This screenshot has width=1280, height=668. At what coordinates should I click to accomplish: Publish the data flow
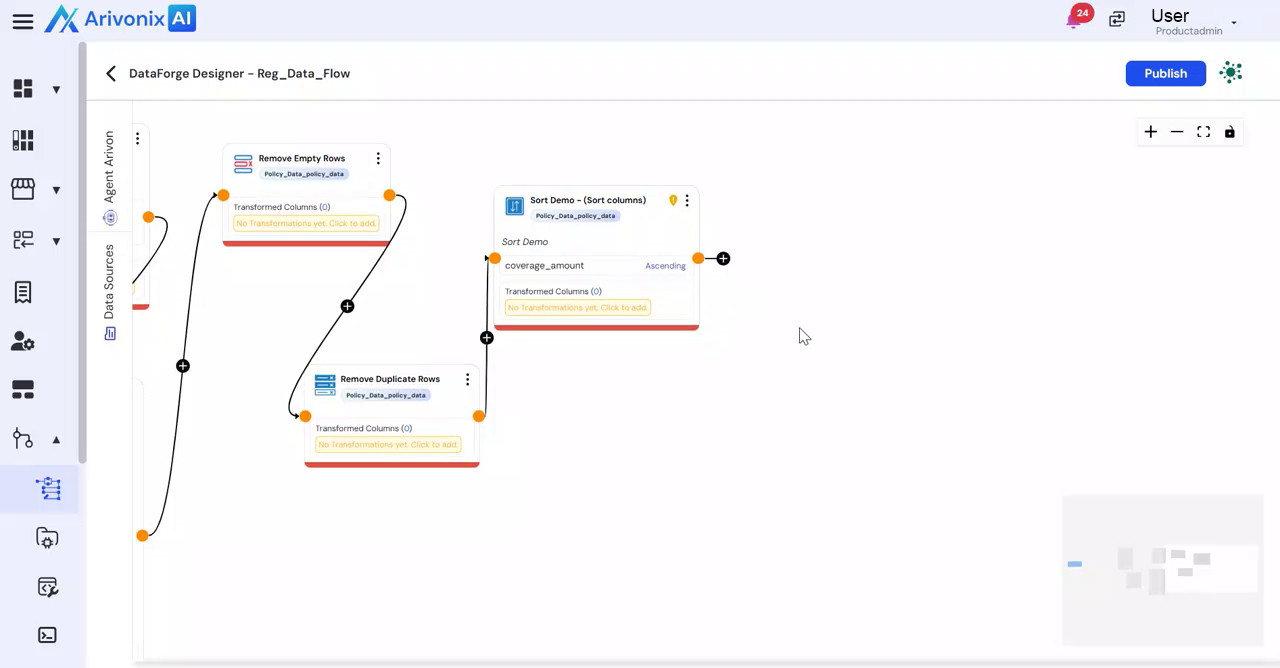[x=1165, y=73]
